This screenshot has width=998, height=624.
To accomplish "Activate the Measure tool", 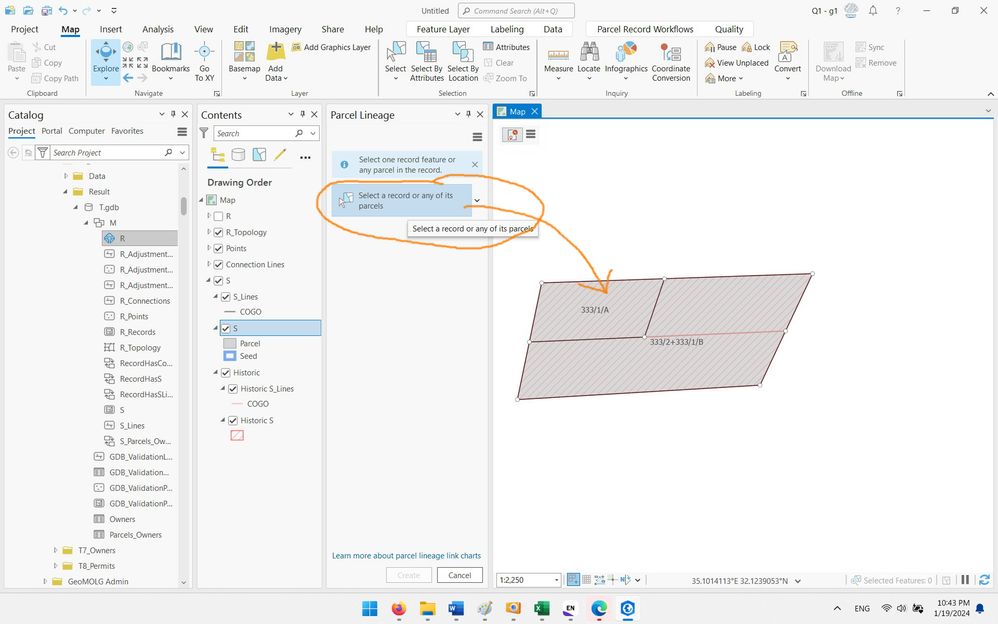I will 558,61.
